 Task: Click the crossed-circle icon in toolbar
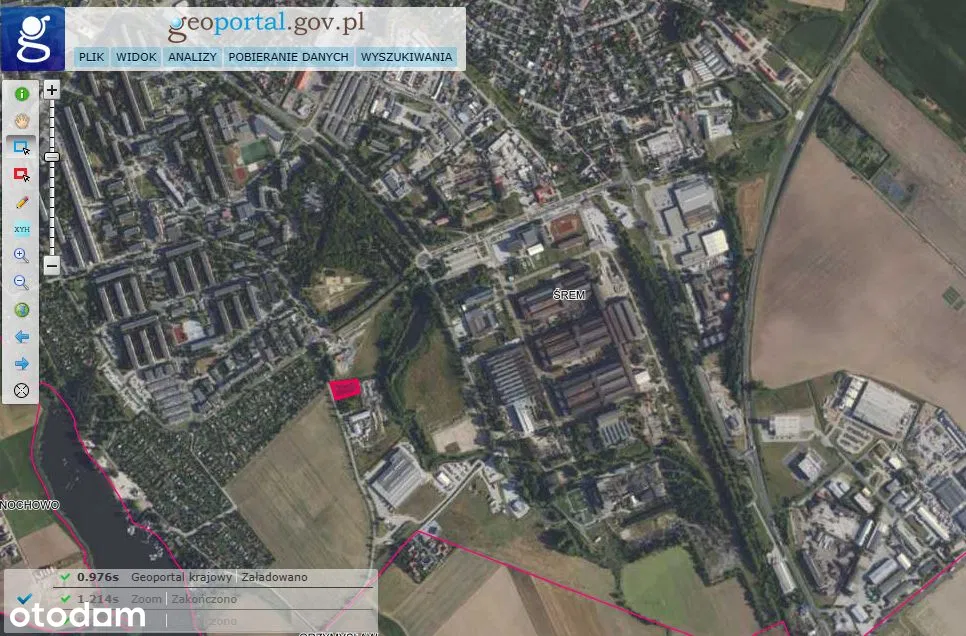tap(22, 391)
